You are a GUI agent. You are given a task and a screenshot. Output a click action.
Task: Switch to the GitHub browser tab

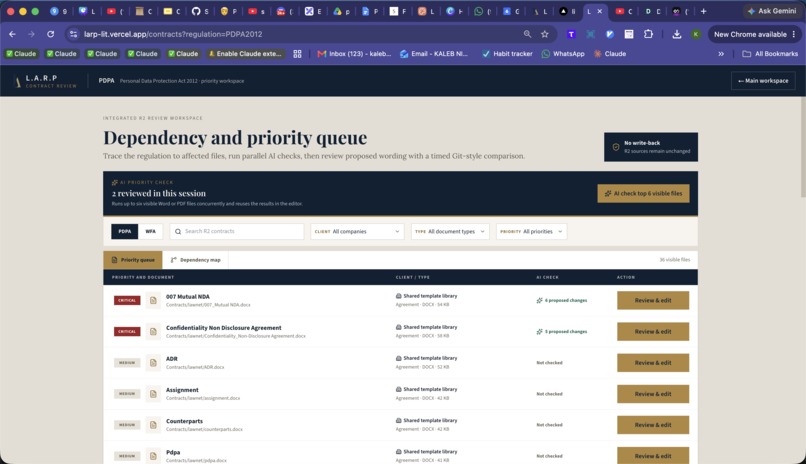pos(200,11)
